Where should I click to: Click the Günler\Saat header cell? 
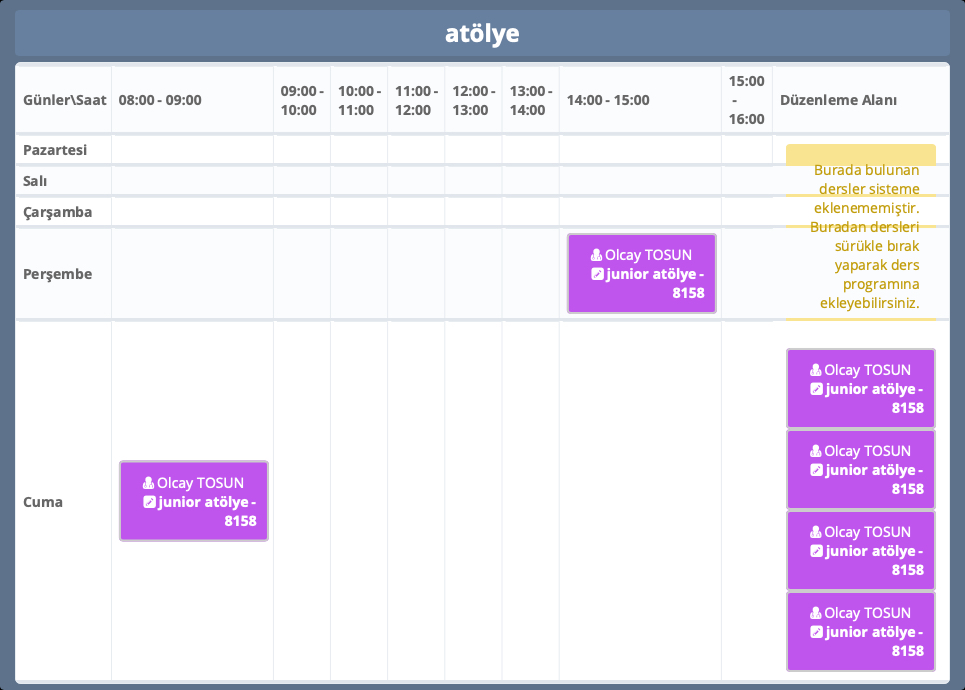[64, 100]
